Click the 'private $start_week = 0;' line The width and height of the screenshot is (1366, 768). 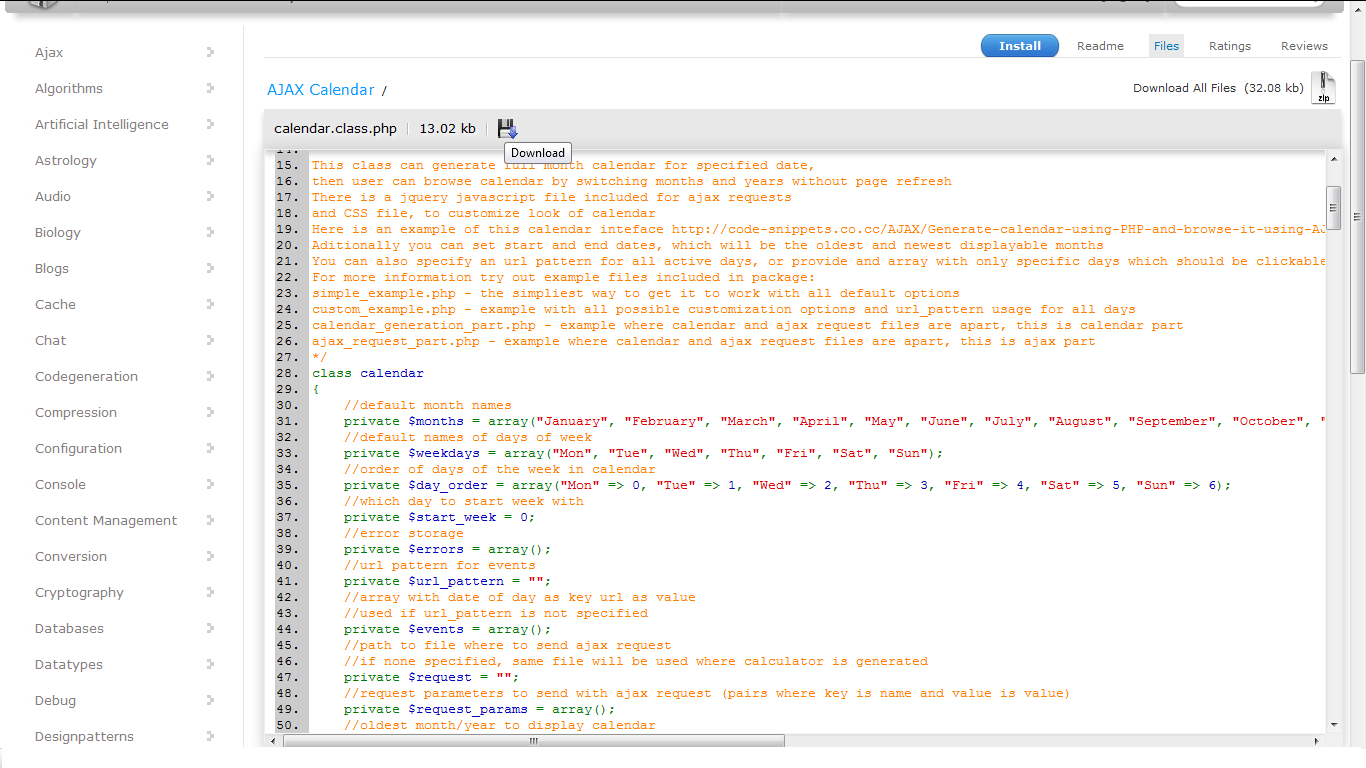click(439, 517)
